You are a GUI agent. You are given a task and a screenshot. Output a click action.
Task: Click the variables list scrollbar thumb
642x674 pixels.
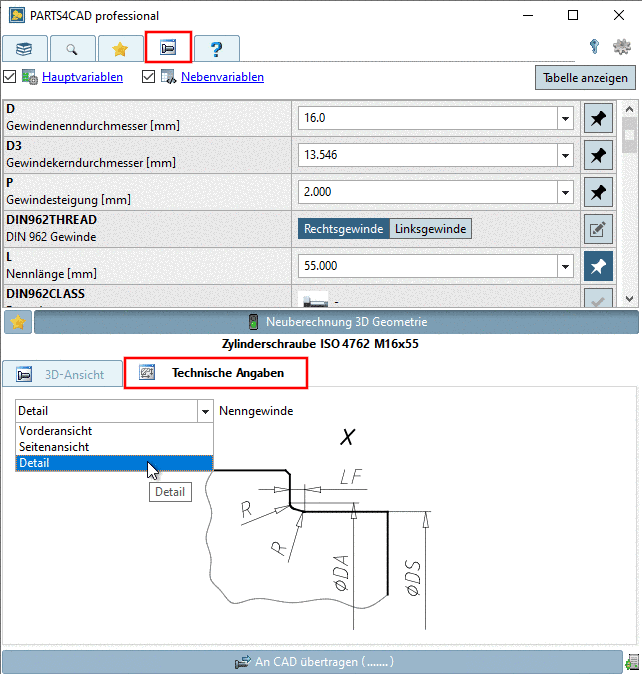click(630, 135)
